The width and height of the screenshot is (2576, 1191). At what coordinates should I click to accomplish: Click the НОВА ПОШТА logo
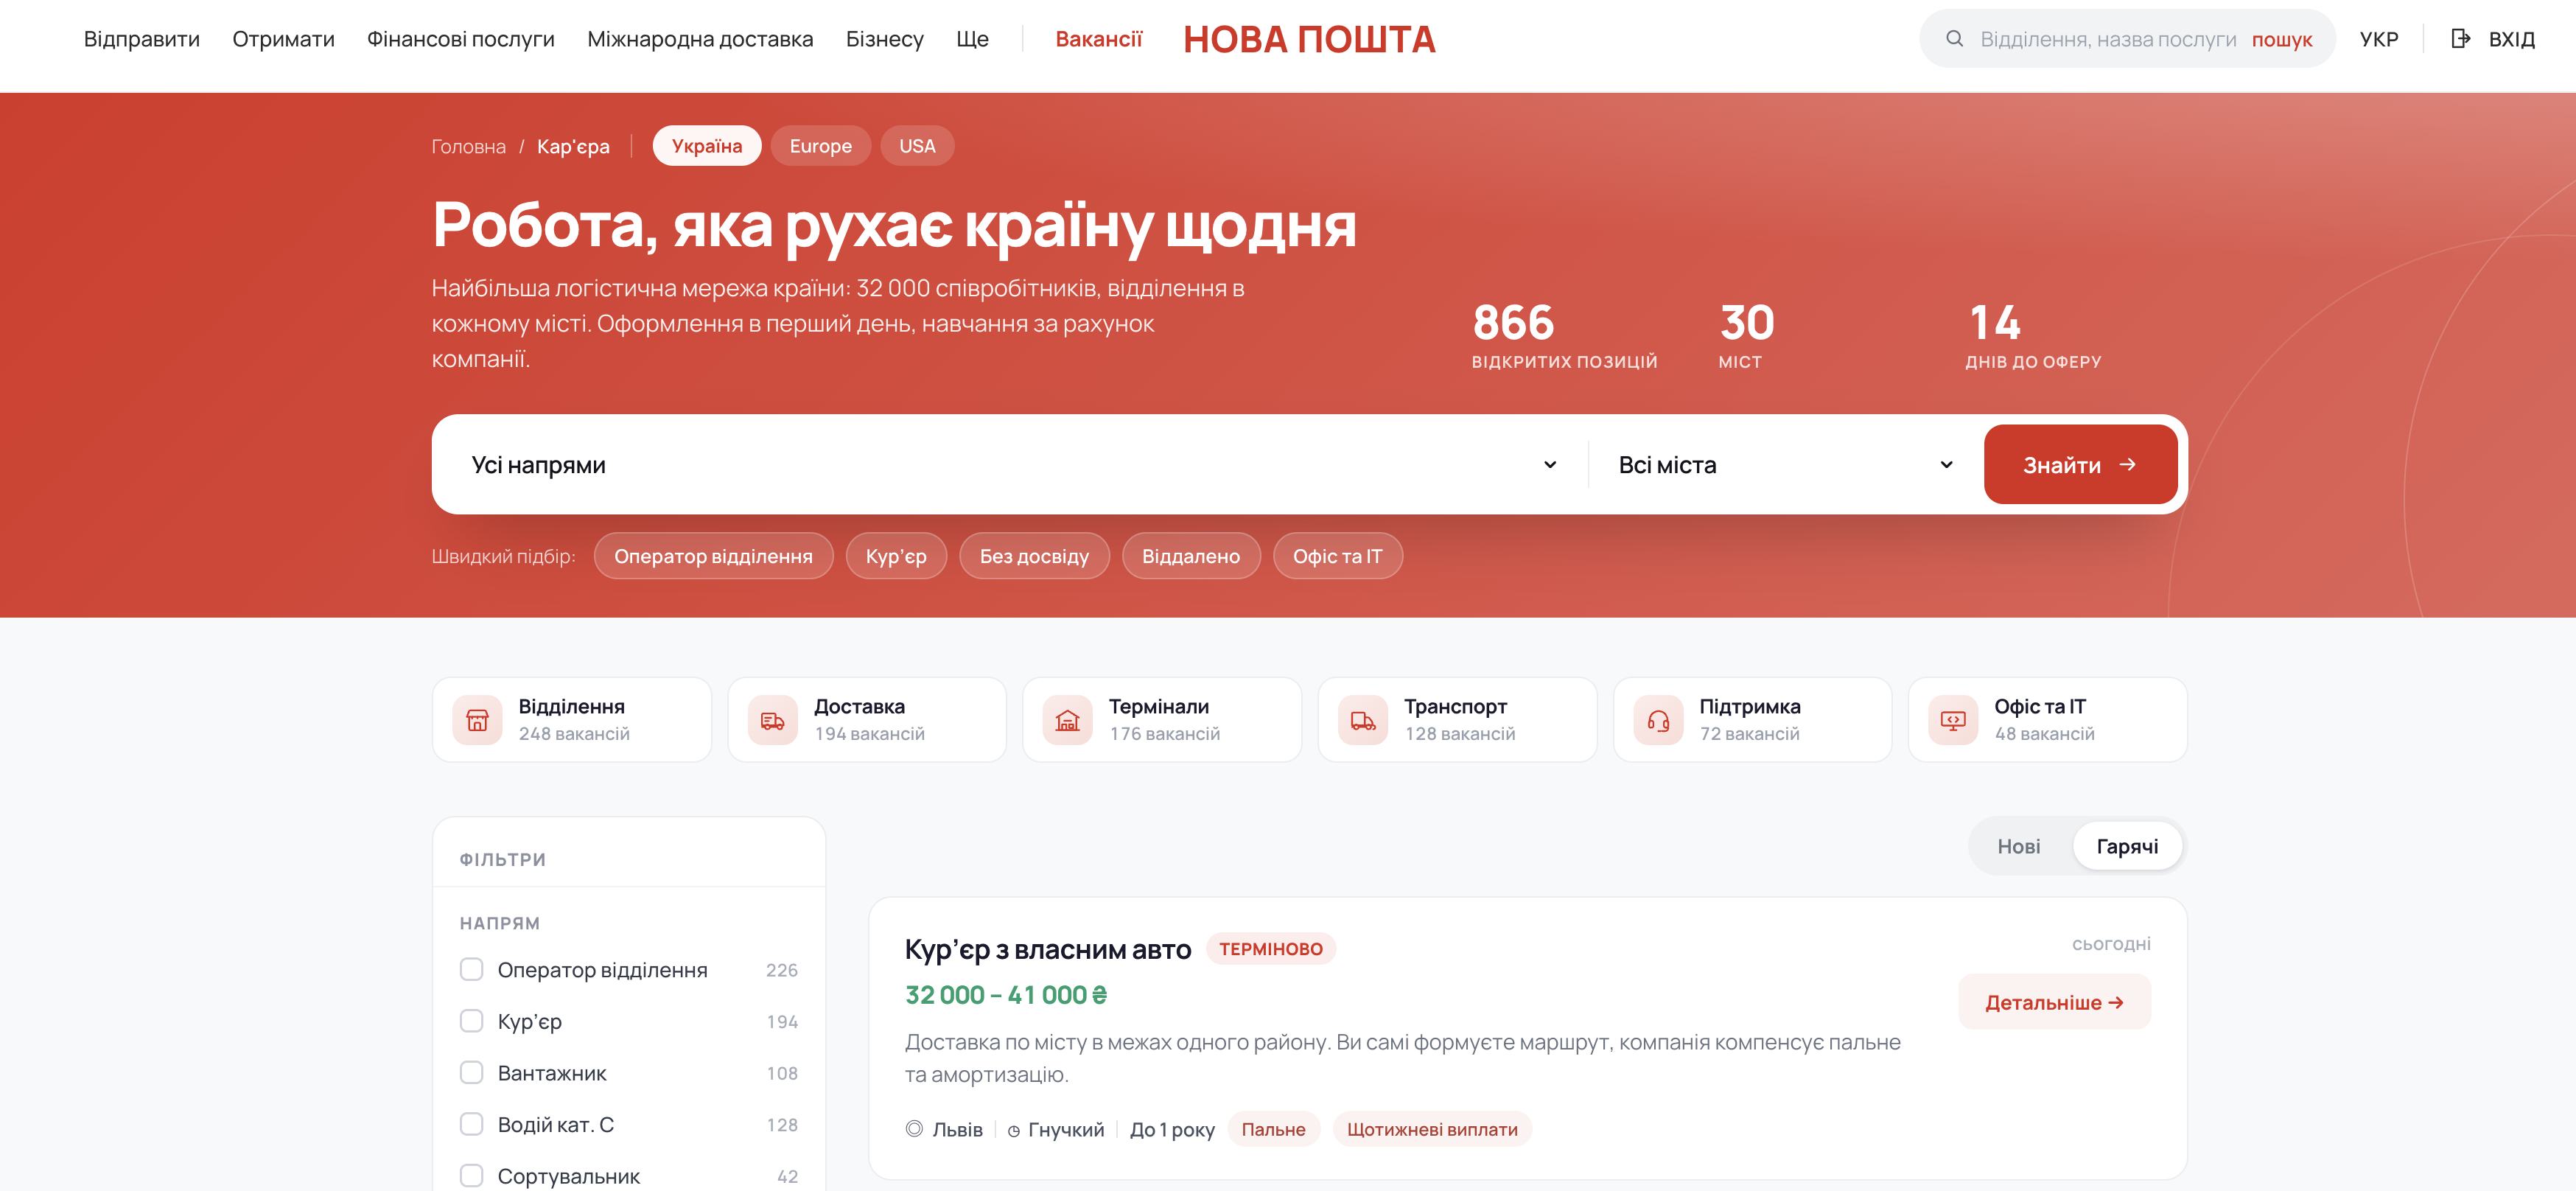coord(1309,39)
